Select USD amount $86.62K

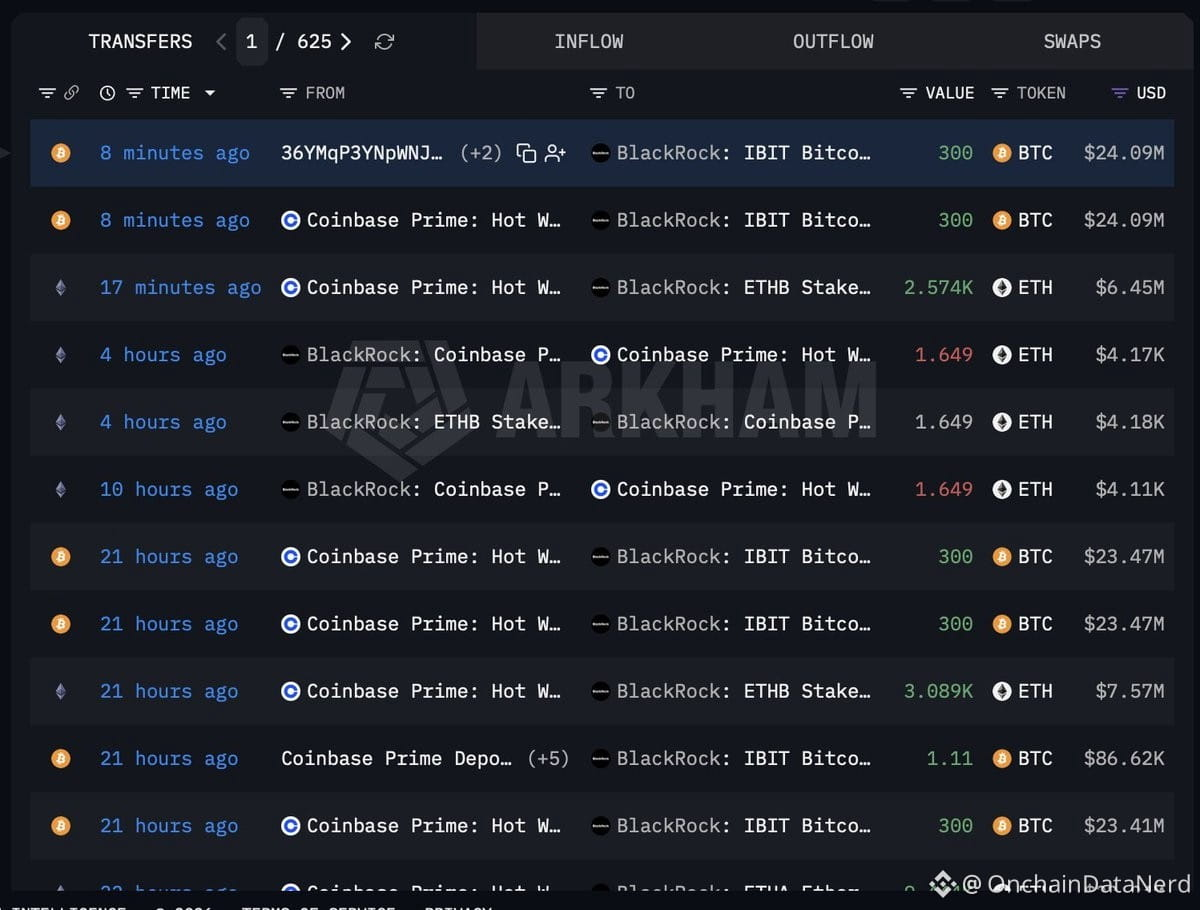(1124, 759)
